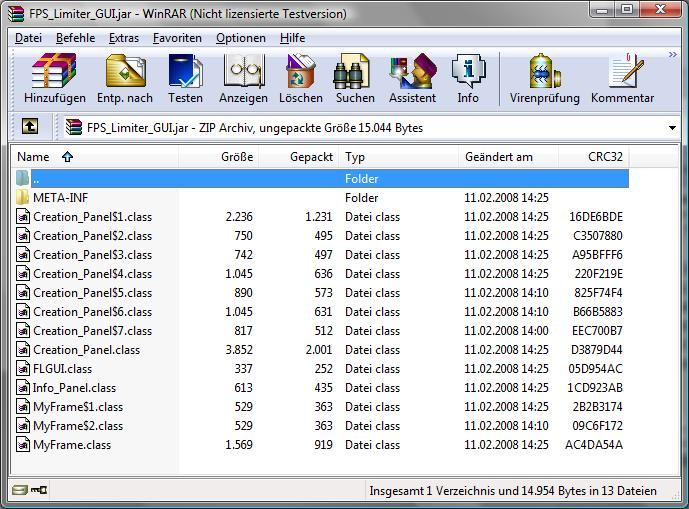
Task: Click packed size value 2.001
Action: click(x=319, y=350)
